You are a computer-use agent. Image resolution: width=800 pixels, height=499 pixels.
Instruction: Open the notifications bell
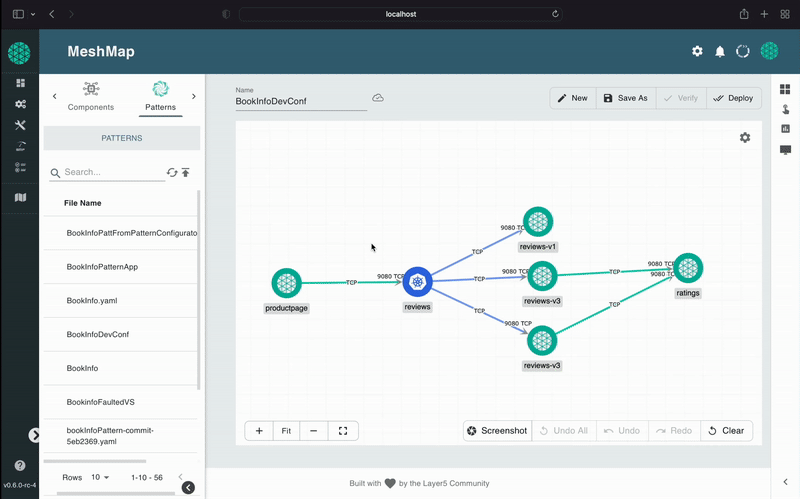tap(719, 52)
